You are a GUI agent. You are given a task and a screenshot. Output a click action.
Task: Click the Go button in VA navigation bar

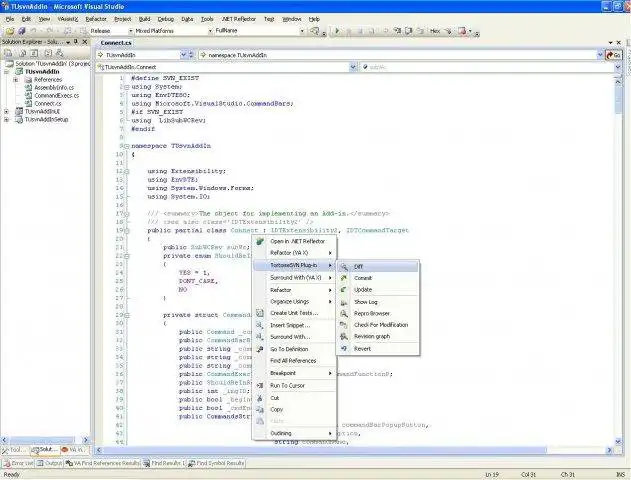click(x=613, y=55)
